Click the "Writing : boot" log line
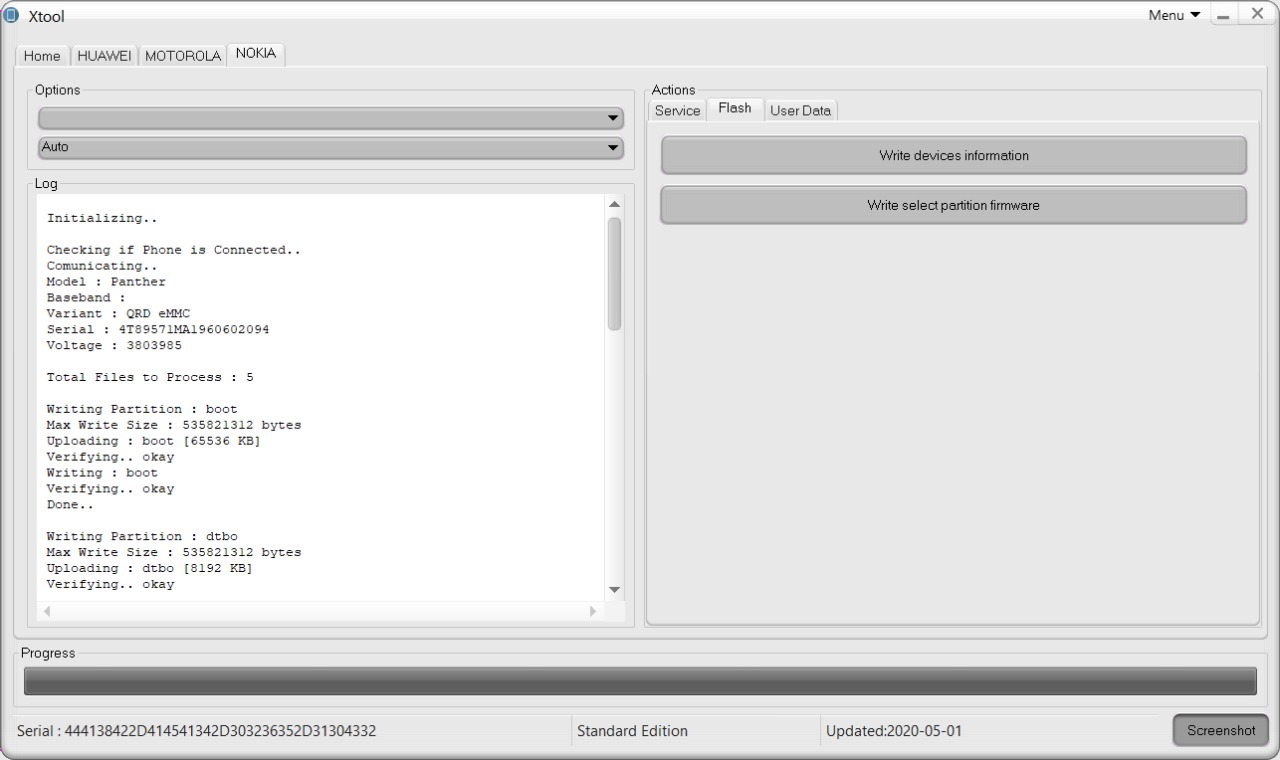 [x=102, y=473]
